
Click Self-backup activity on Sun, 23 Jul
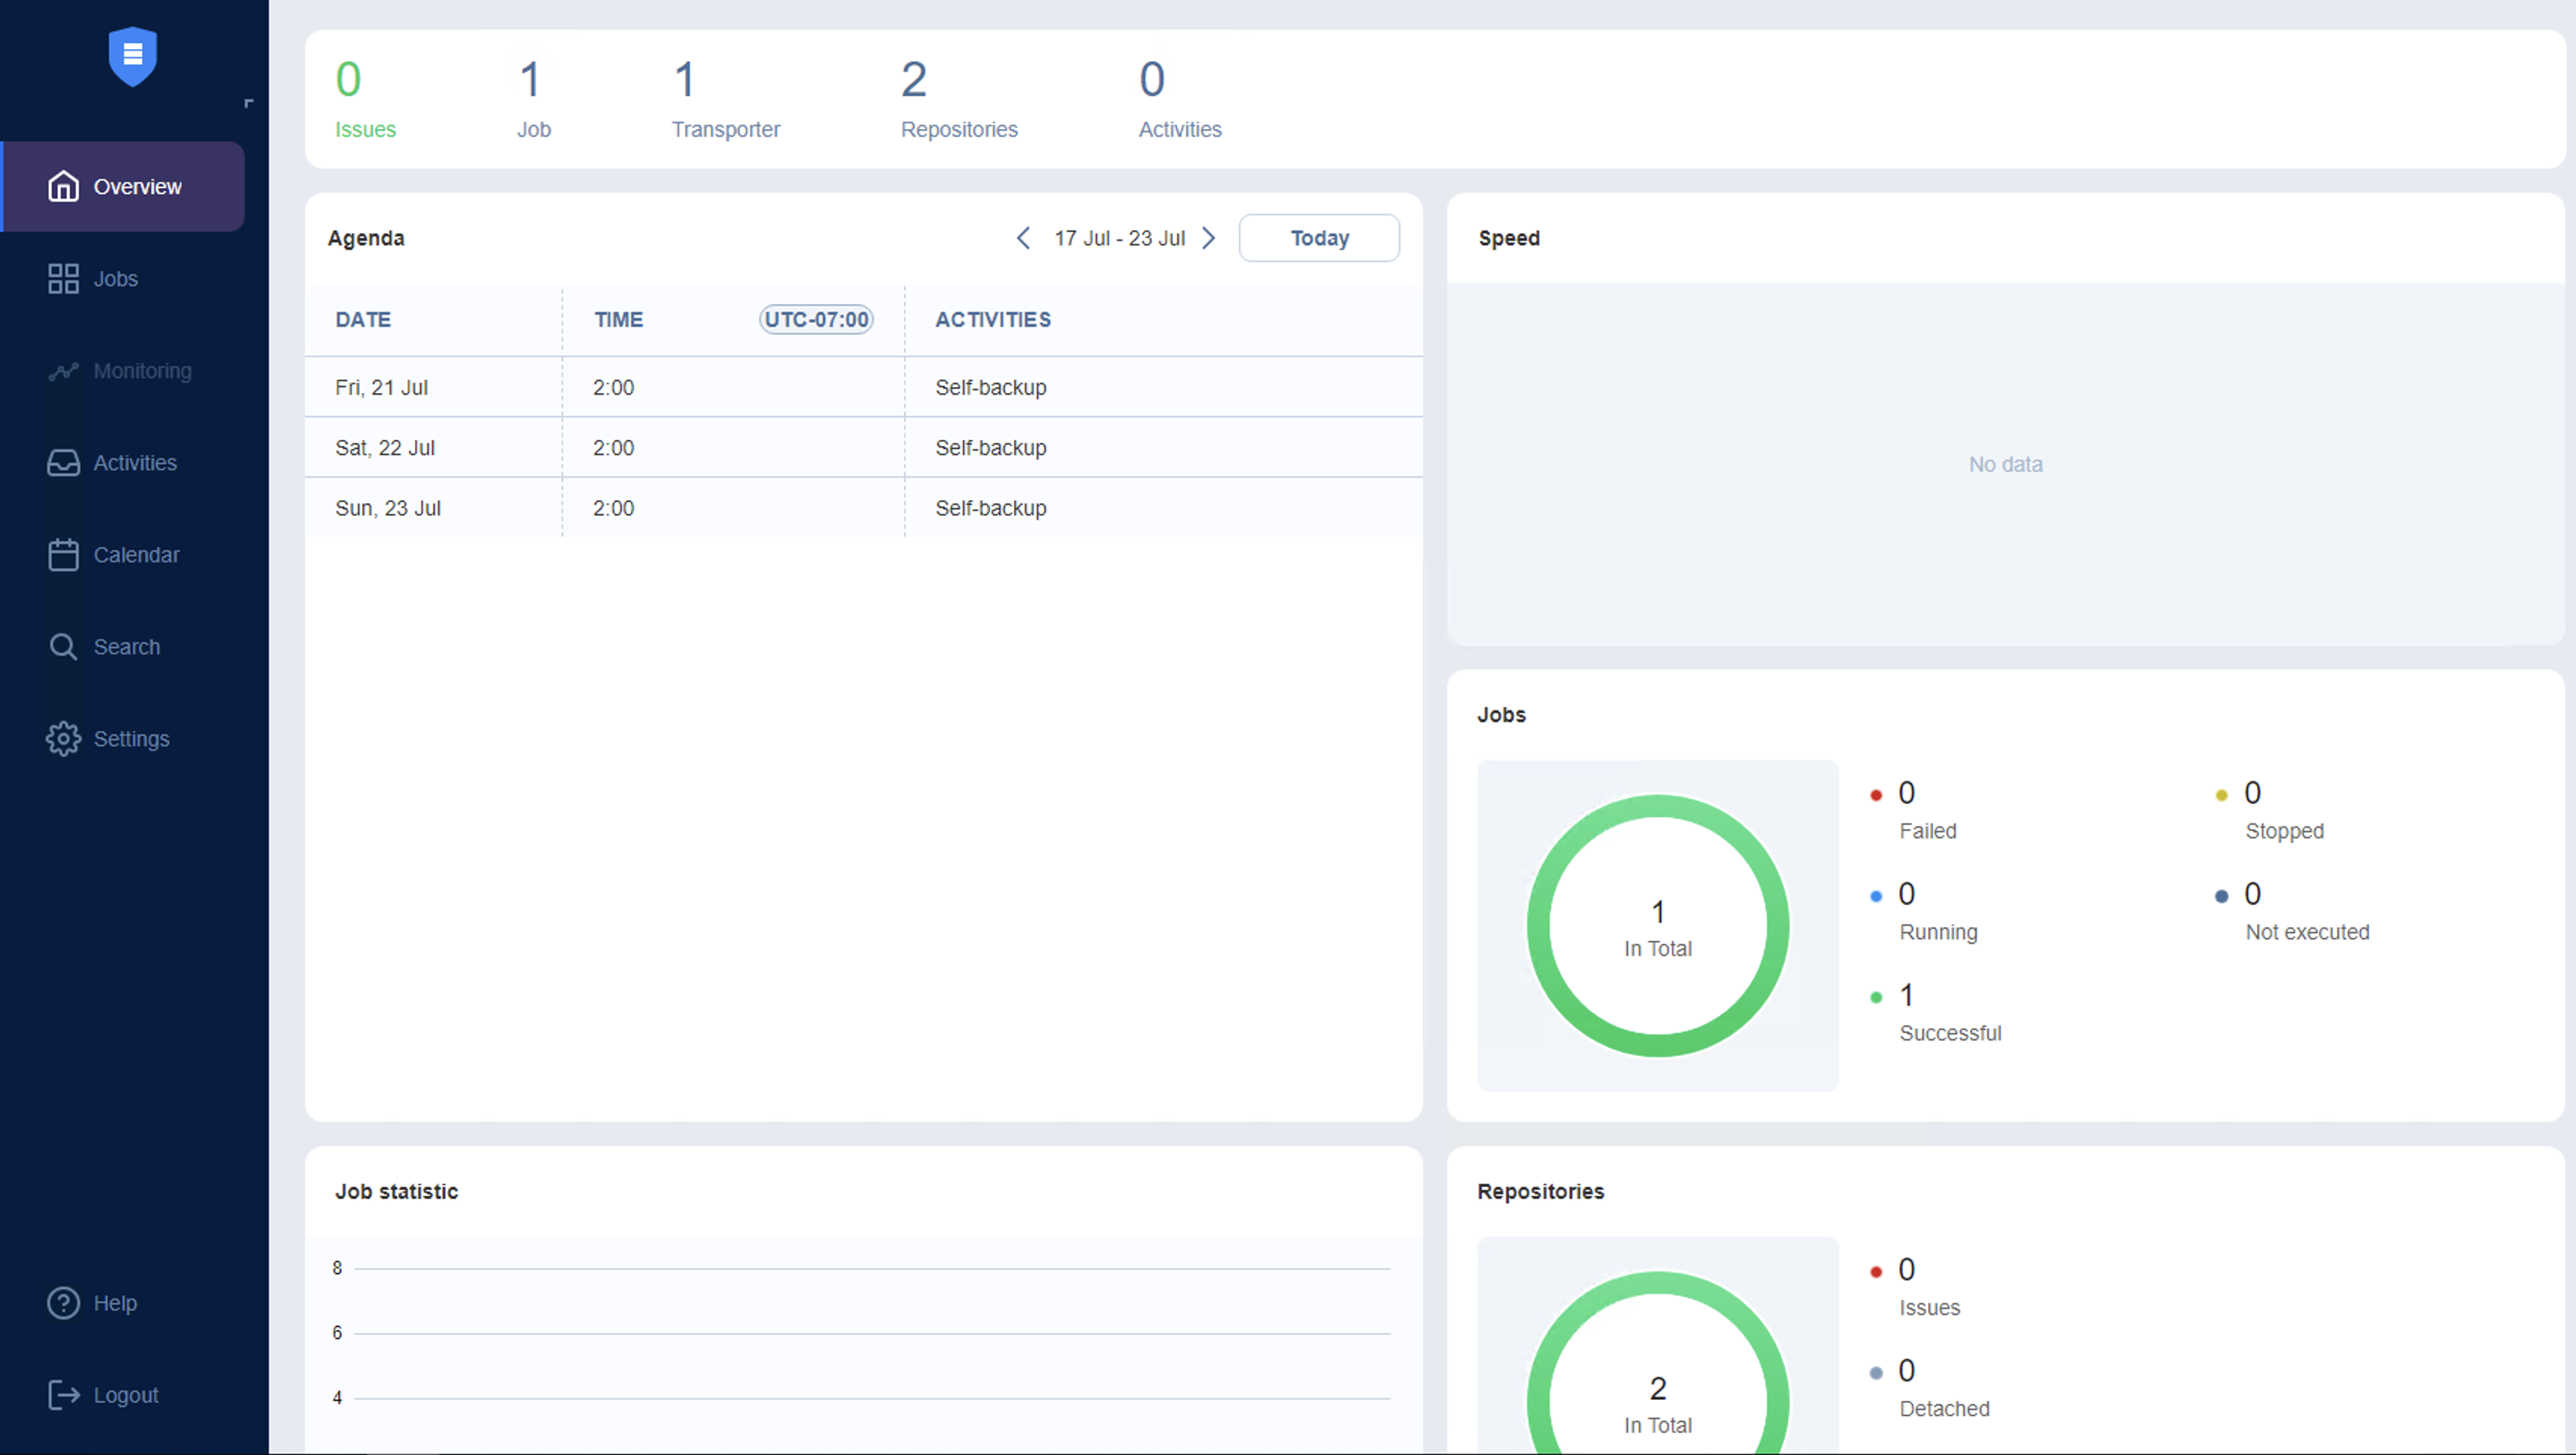click(990, 508)
